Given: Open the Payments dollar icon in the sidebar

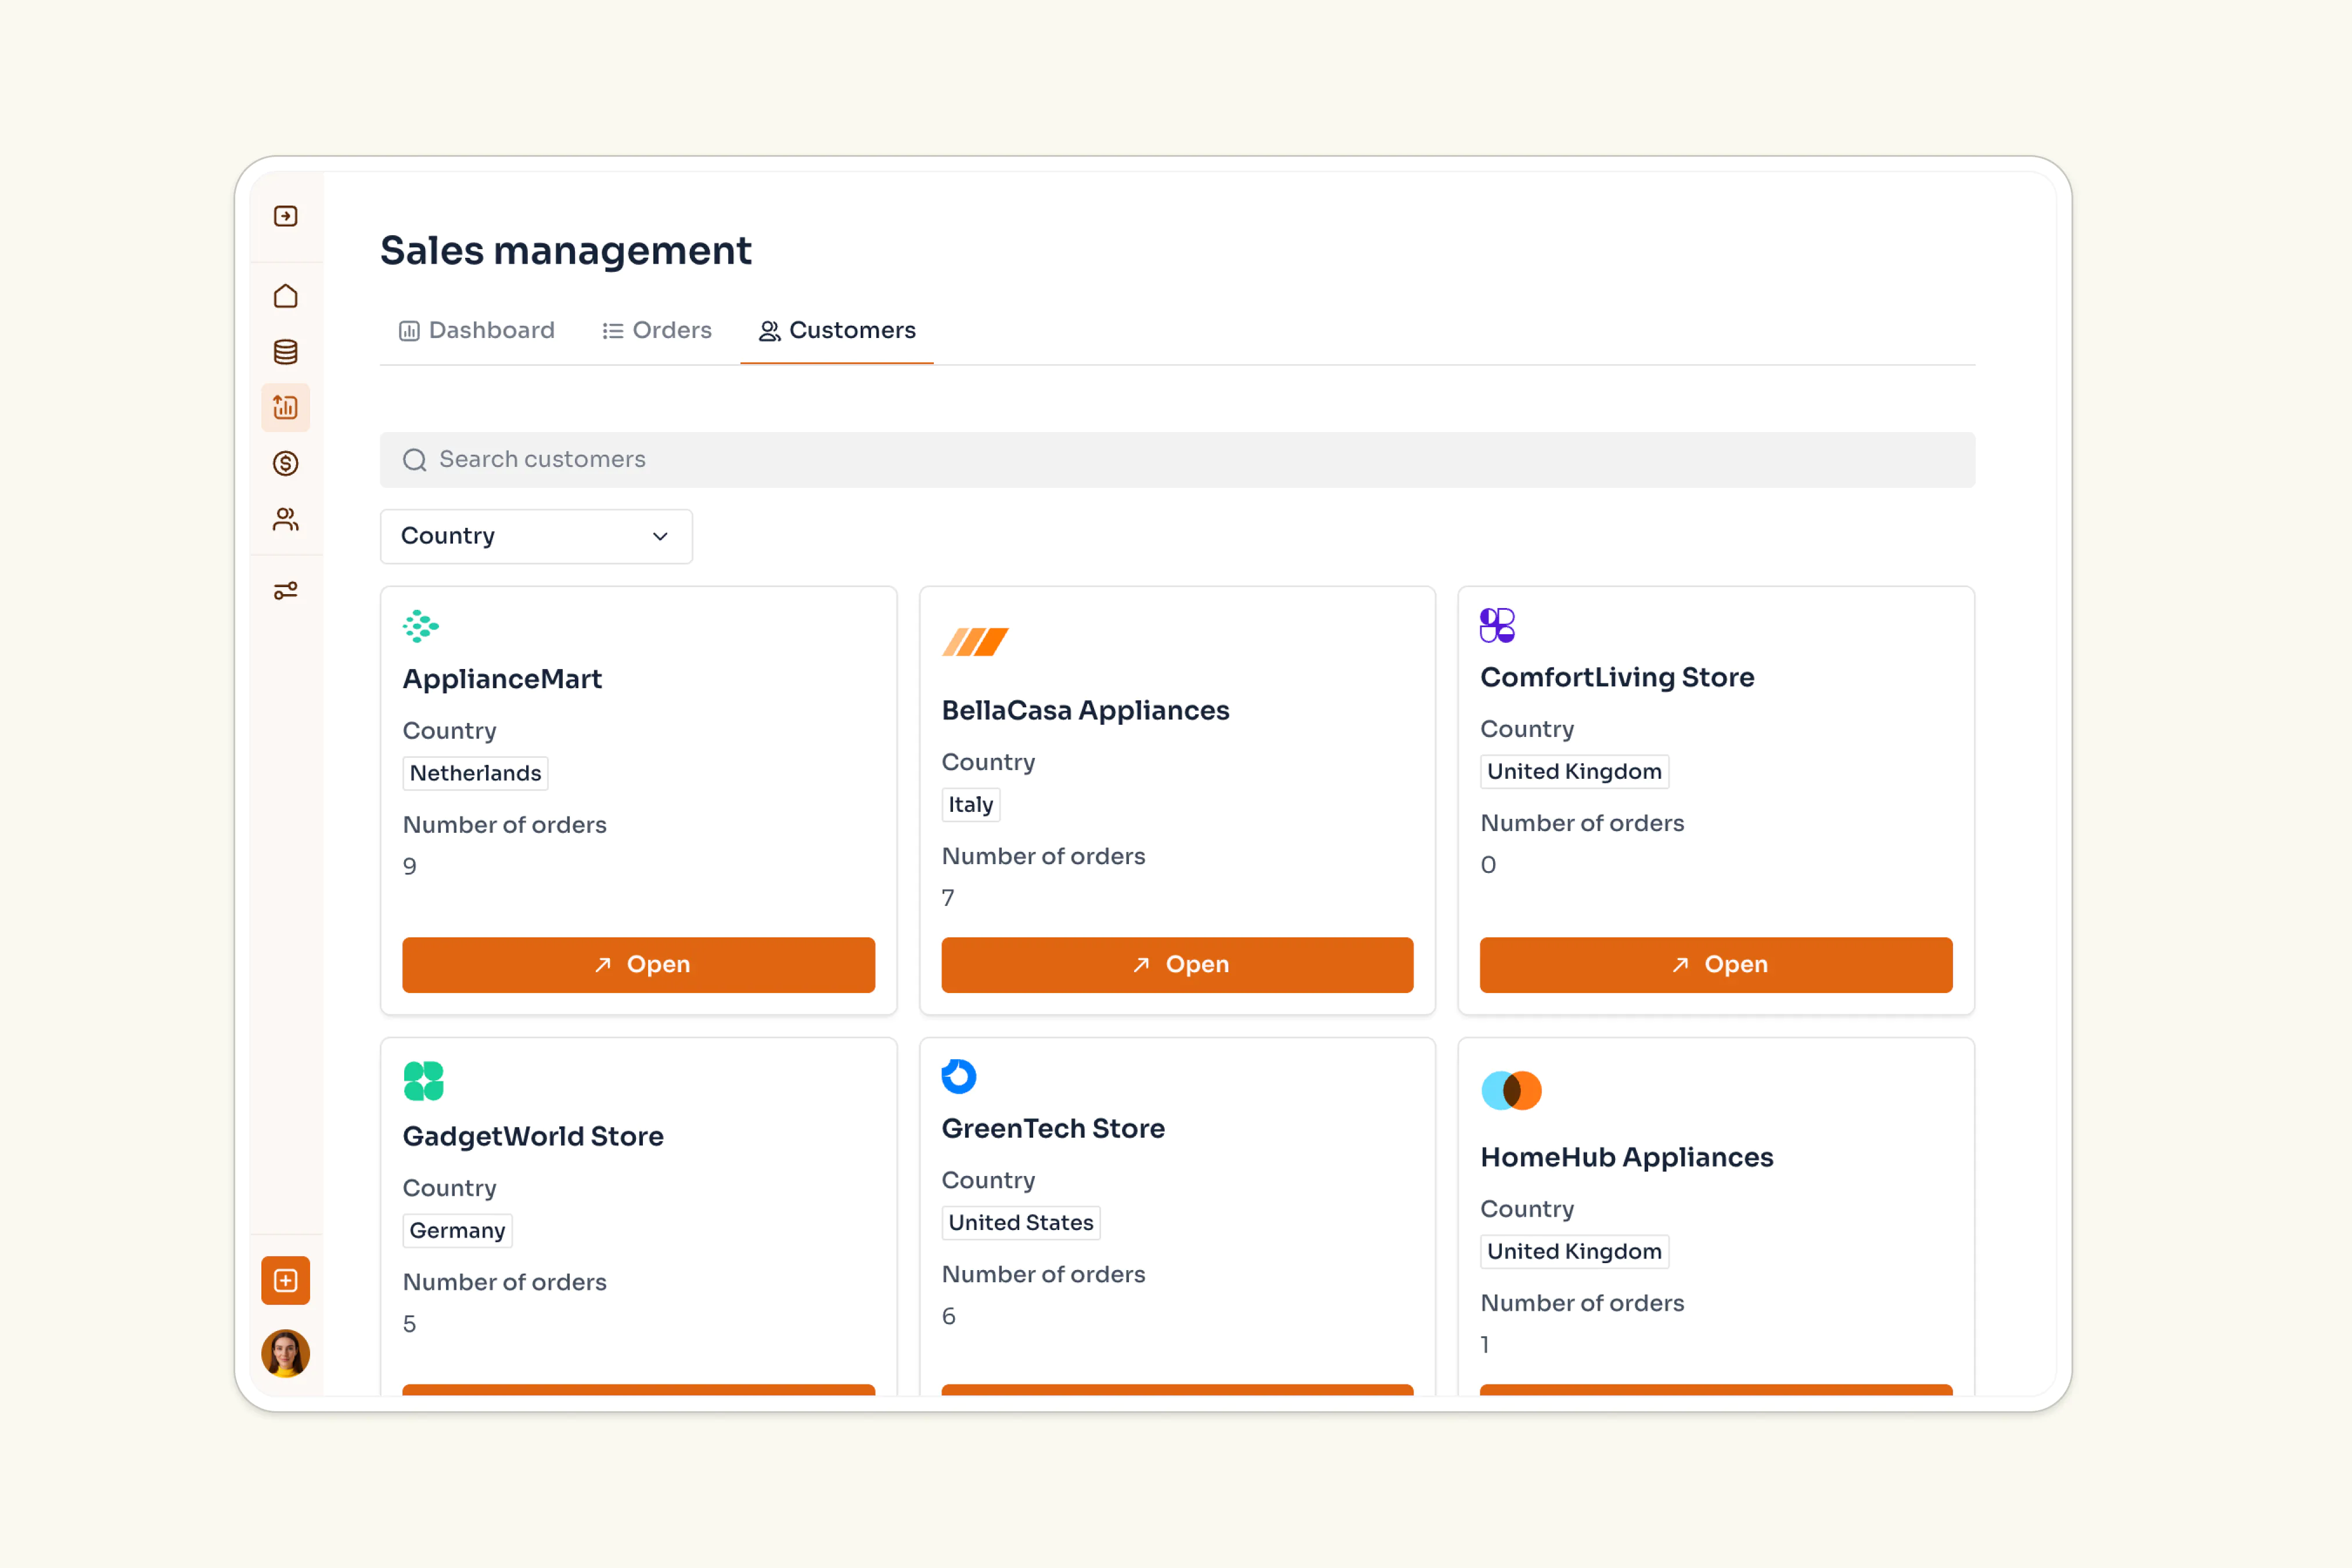Looking at the screenshot, I should [x=285, y=462].
